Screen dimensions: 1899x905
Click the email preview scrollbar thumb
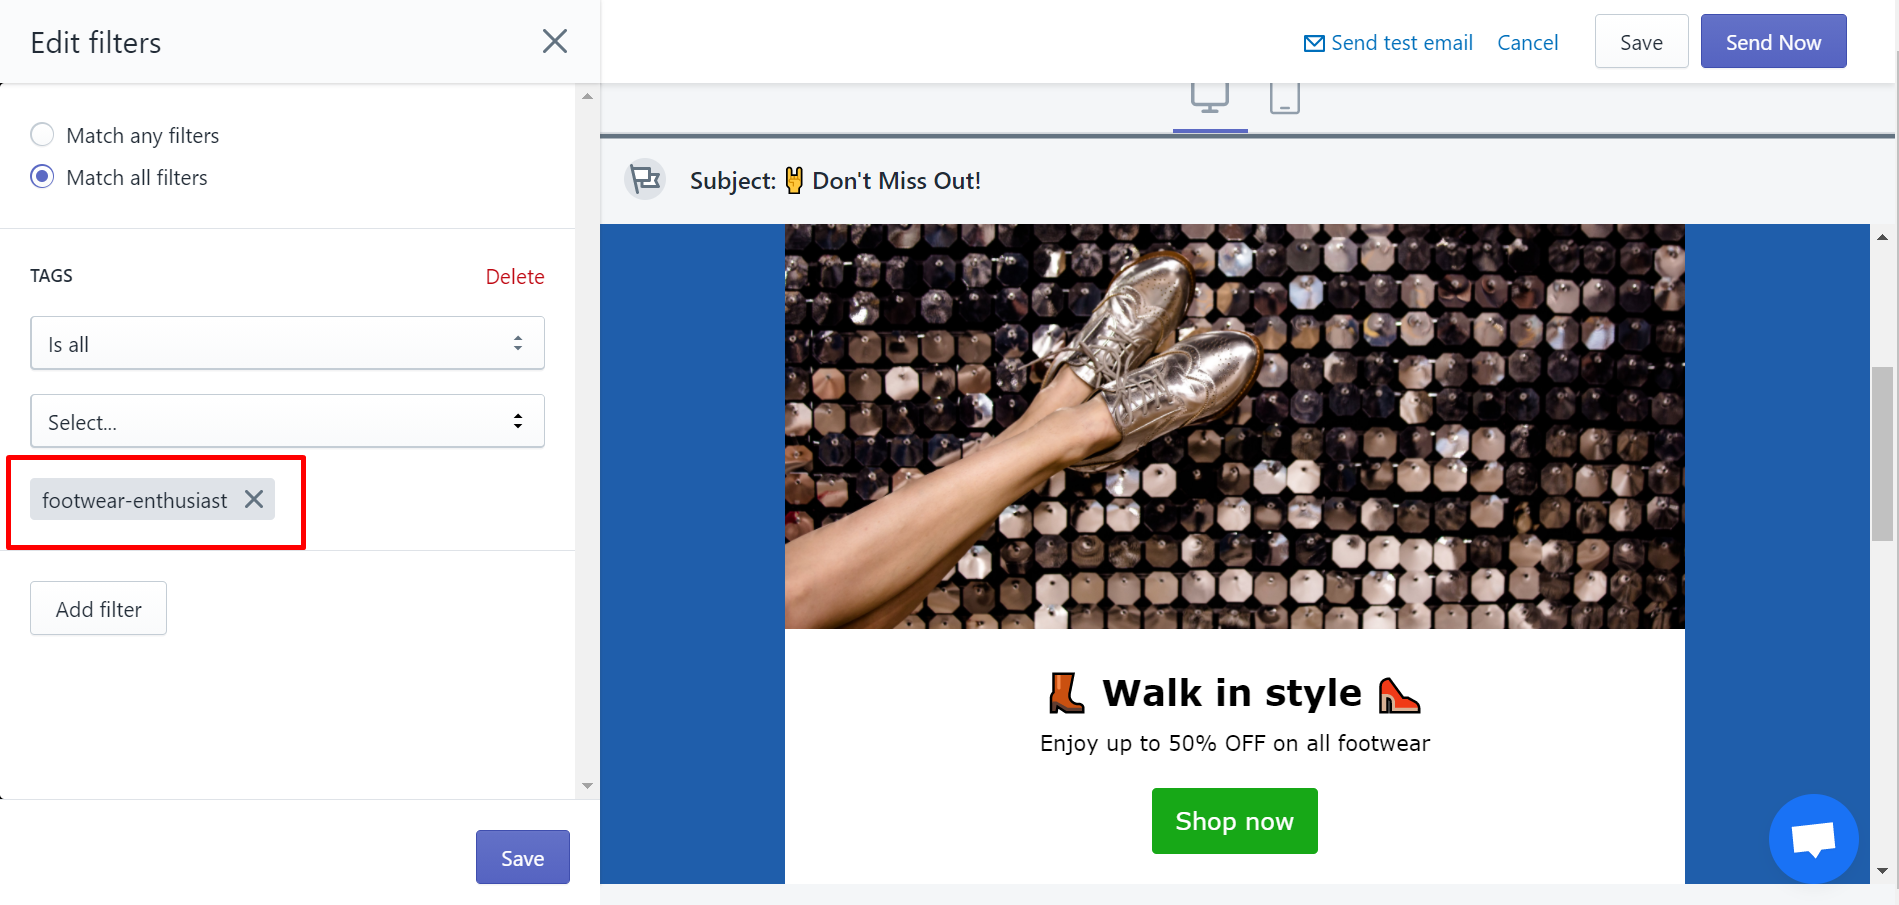[1882, 454]
